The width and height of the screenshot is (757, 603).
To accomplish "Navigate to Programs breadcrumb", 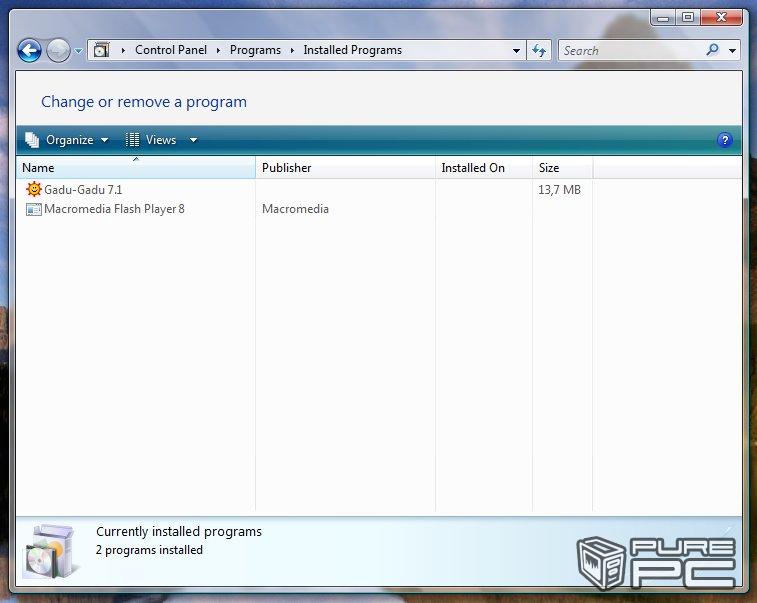I will tap(255, 50).
